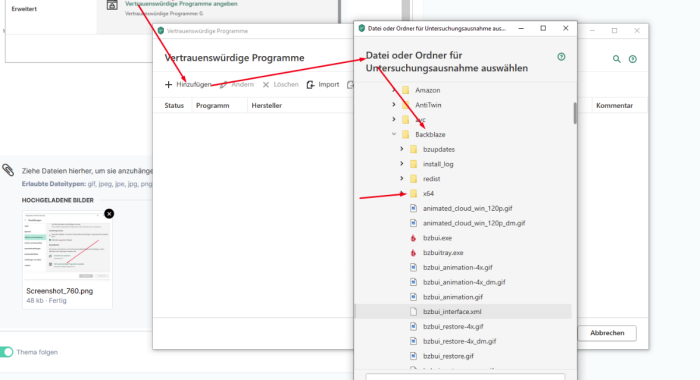Click the paperclip attachment icon
The height and width of the screenshot is (380, 700).
pyautogui.click(x=8, y=170)
